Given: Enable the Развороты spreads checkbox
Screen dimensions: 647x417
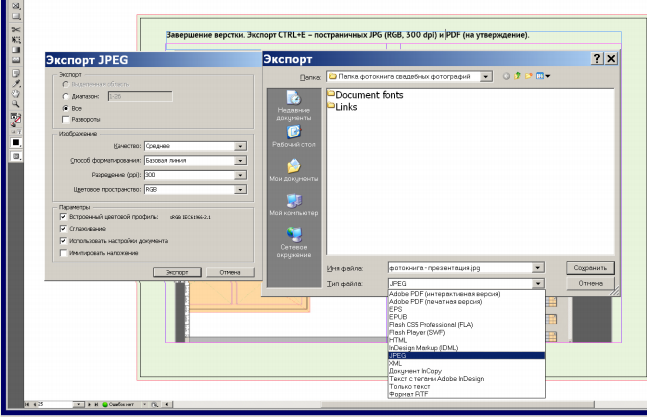Looking at the screenshot, I should coord(65,120).
